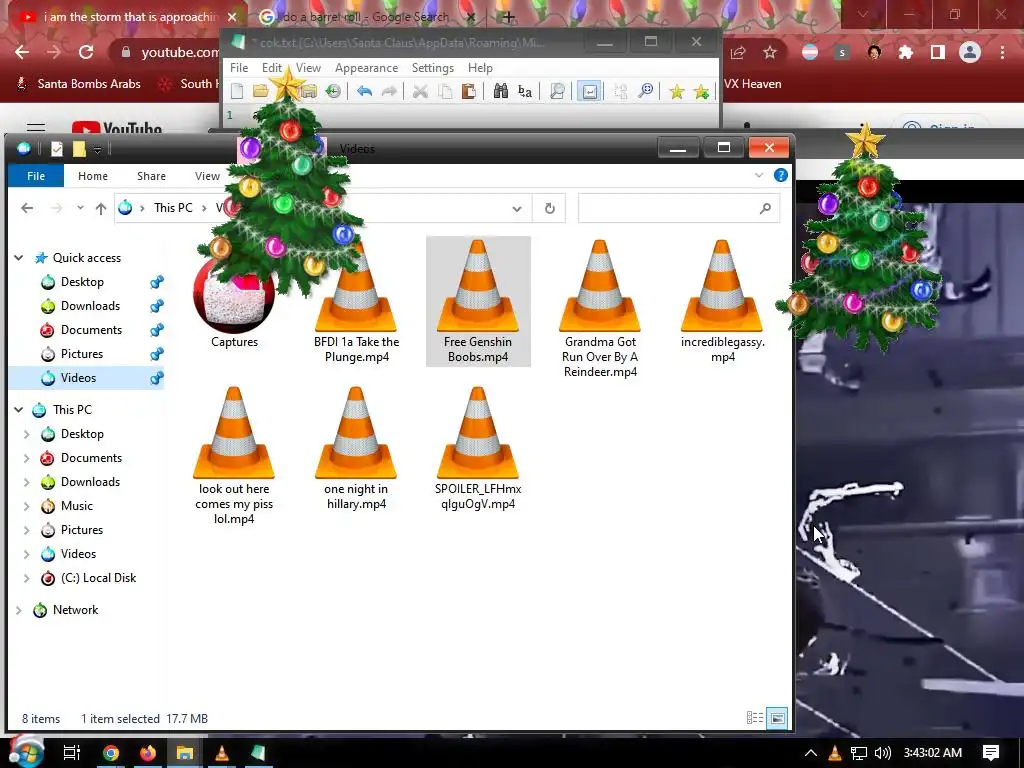This screenshot has width=1024, height=768.
Task: Switch to details view in Explorer status bar
Action: tap(755, 718)
